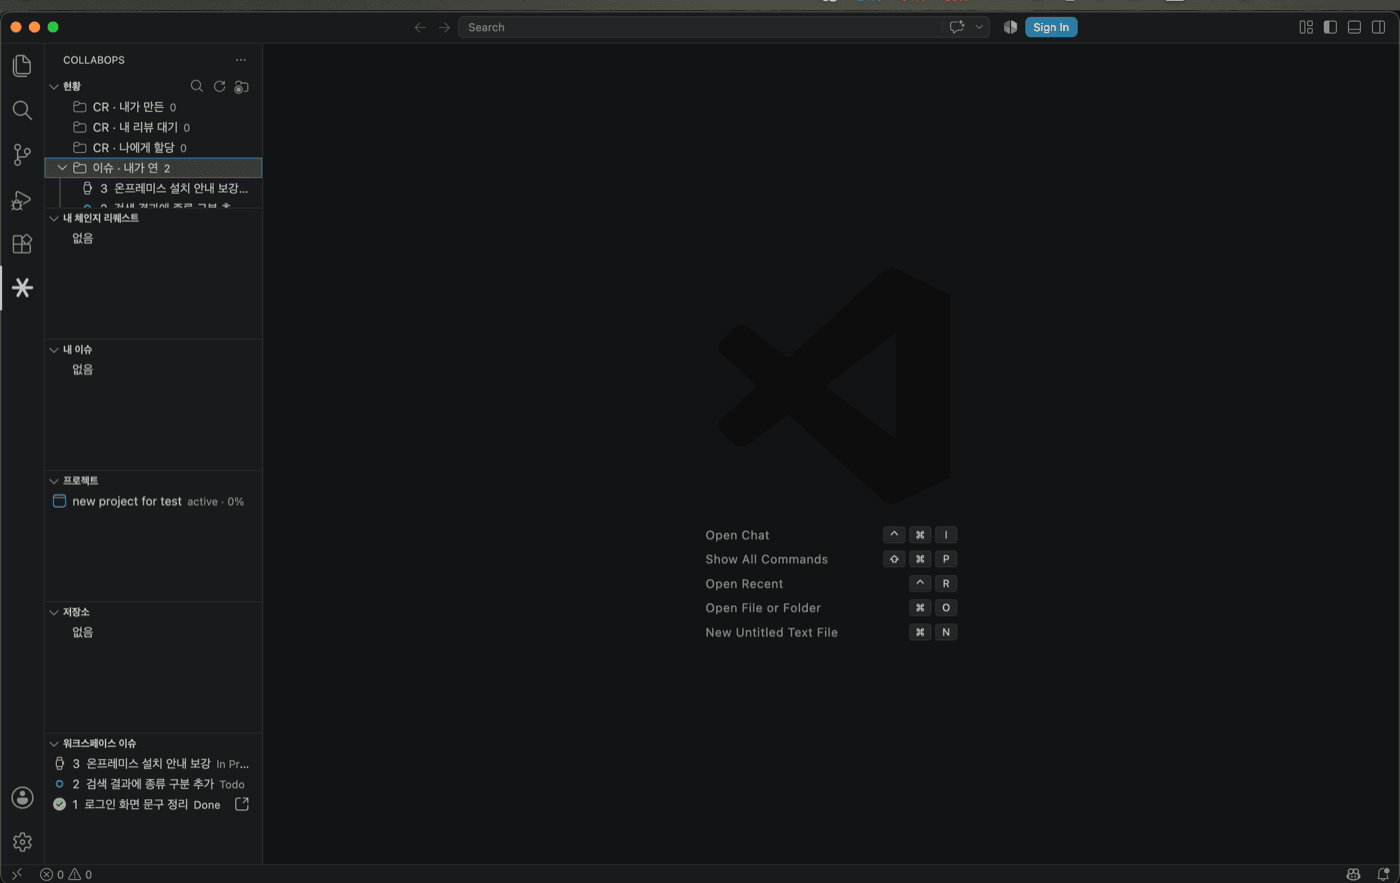Screen dimensions: 1400x883
Task: Collapse the 프로젝트 section
Action: [54, 480]
